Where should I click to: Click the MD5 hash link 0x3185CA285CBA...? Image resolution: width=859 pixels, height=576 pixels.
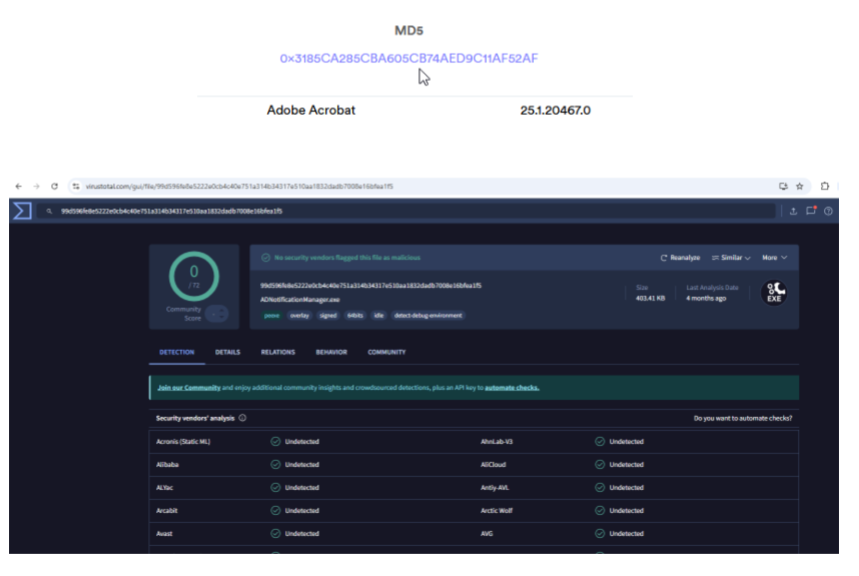(x=409, y=58)
